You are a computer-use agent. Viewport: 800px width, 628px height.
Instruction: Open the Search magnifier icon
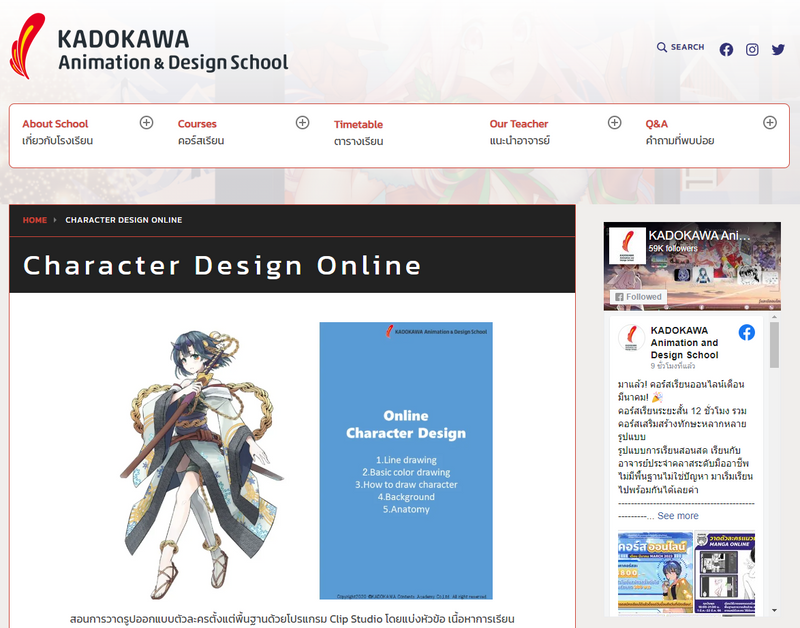[662, 47]
